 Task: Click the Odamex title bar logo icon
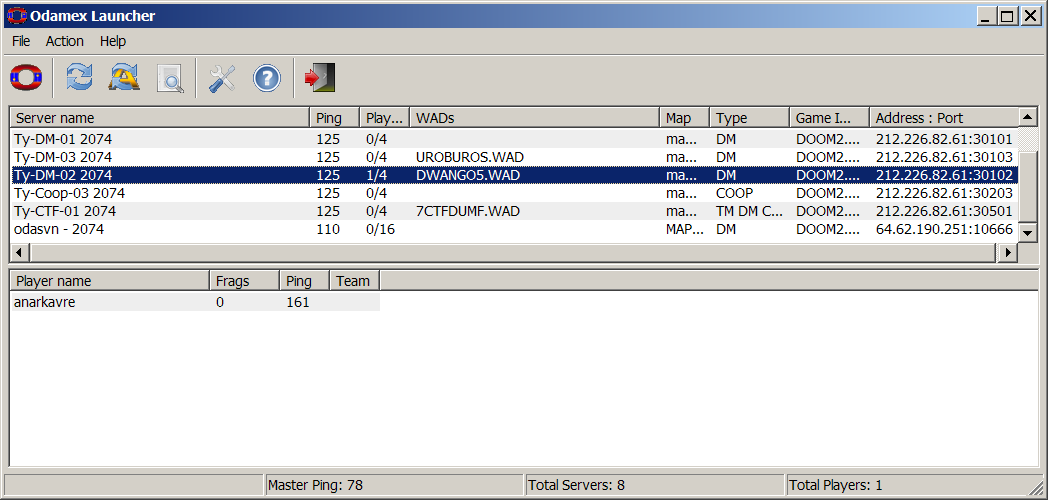click(17, 16)
